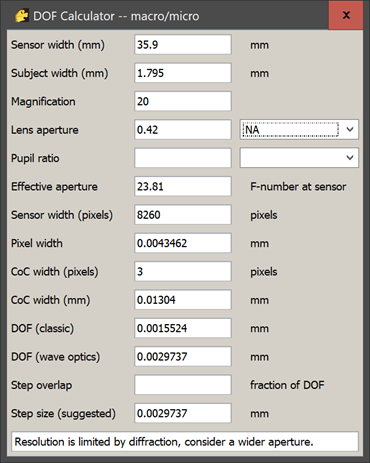
Task: Focus the empty Step overlap input box
Action: 183,385
